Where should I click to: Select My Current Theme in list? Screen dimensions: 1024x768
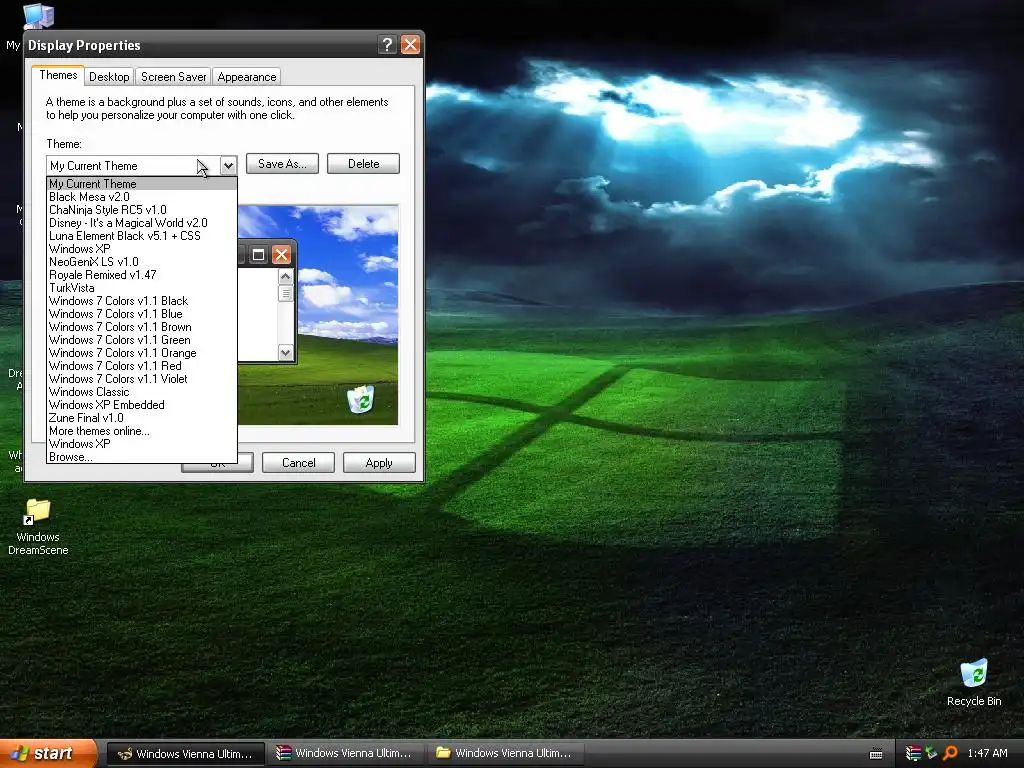142,184
